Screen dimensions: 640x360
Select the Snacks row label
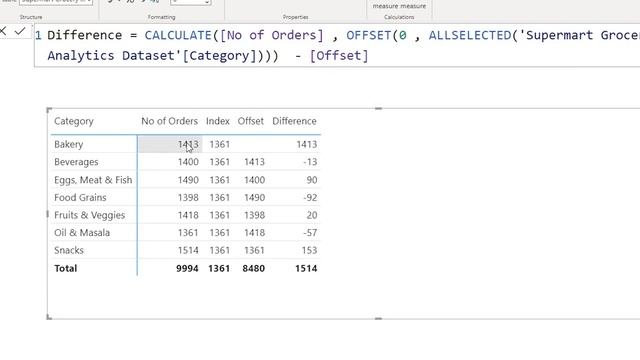click(x=69, y=250)
